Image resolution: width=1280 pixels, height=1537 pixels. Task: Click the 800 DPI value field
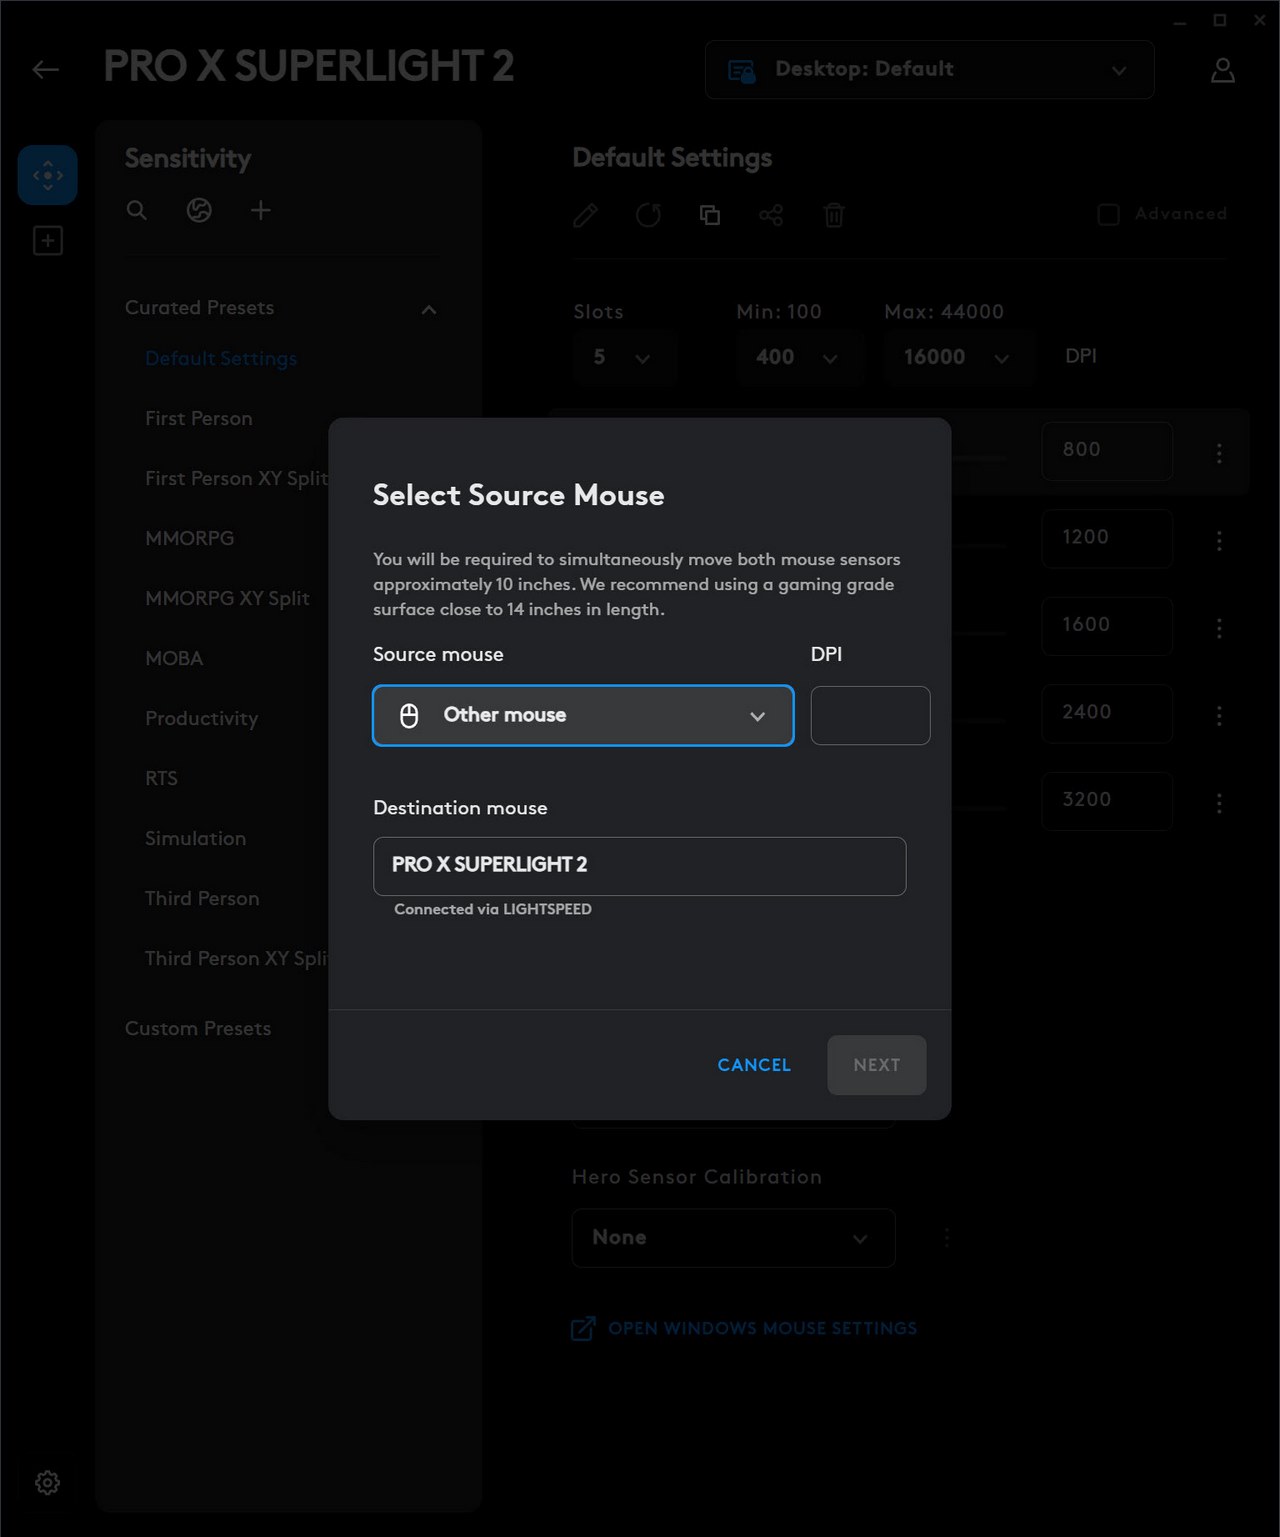1107,451
